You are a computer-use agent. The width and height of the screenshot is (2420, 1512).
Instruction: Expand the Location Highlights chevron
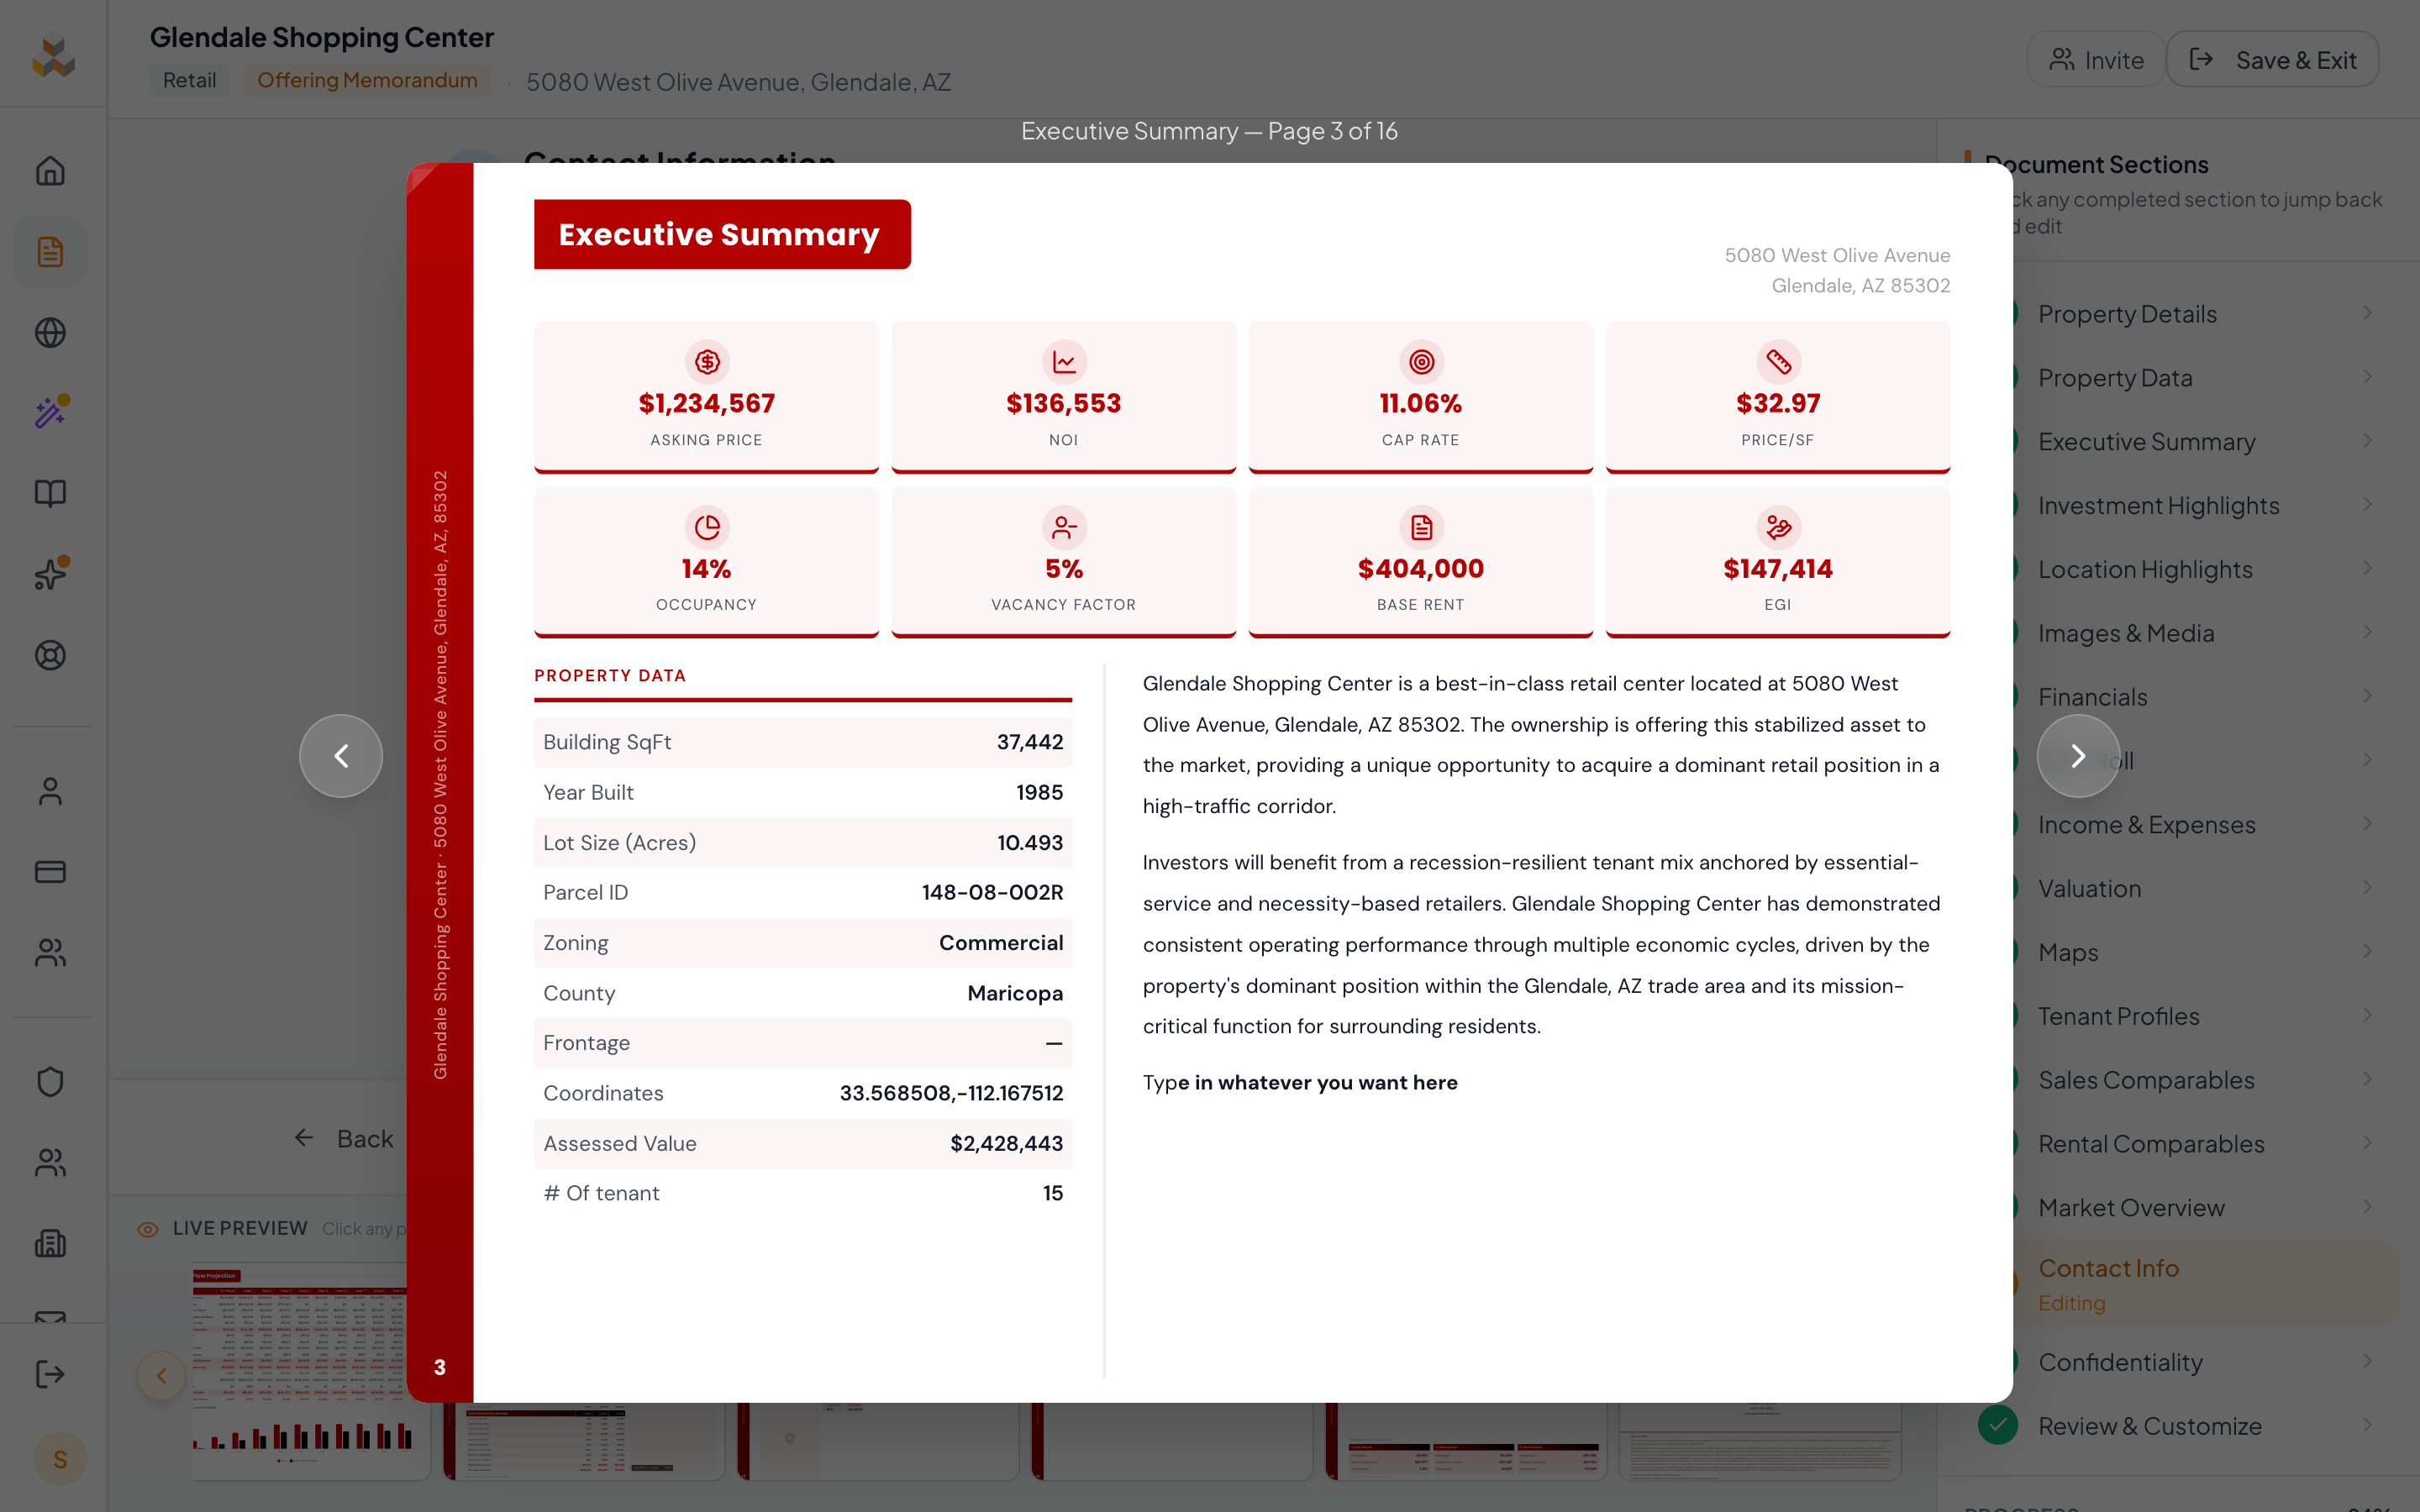pos(2368,569)
